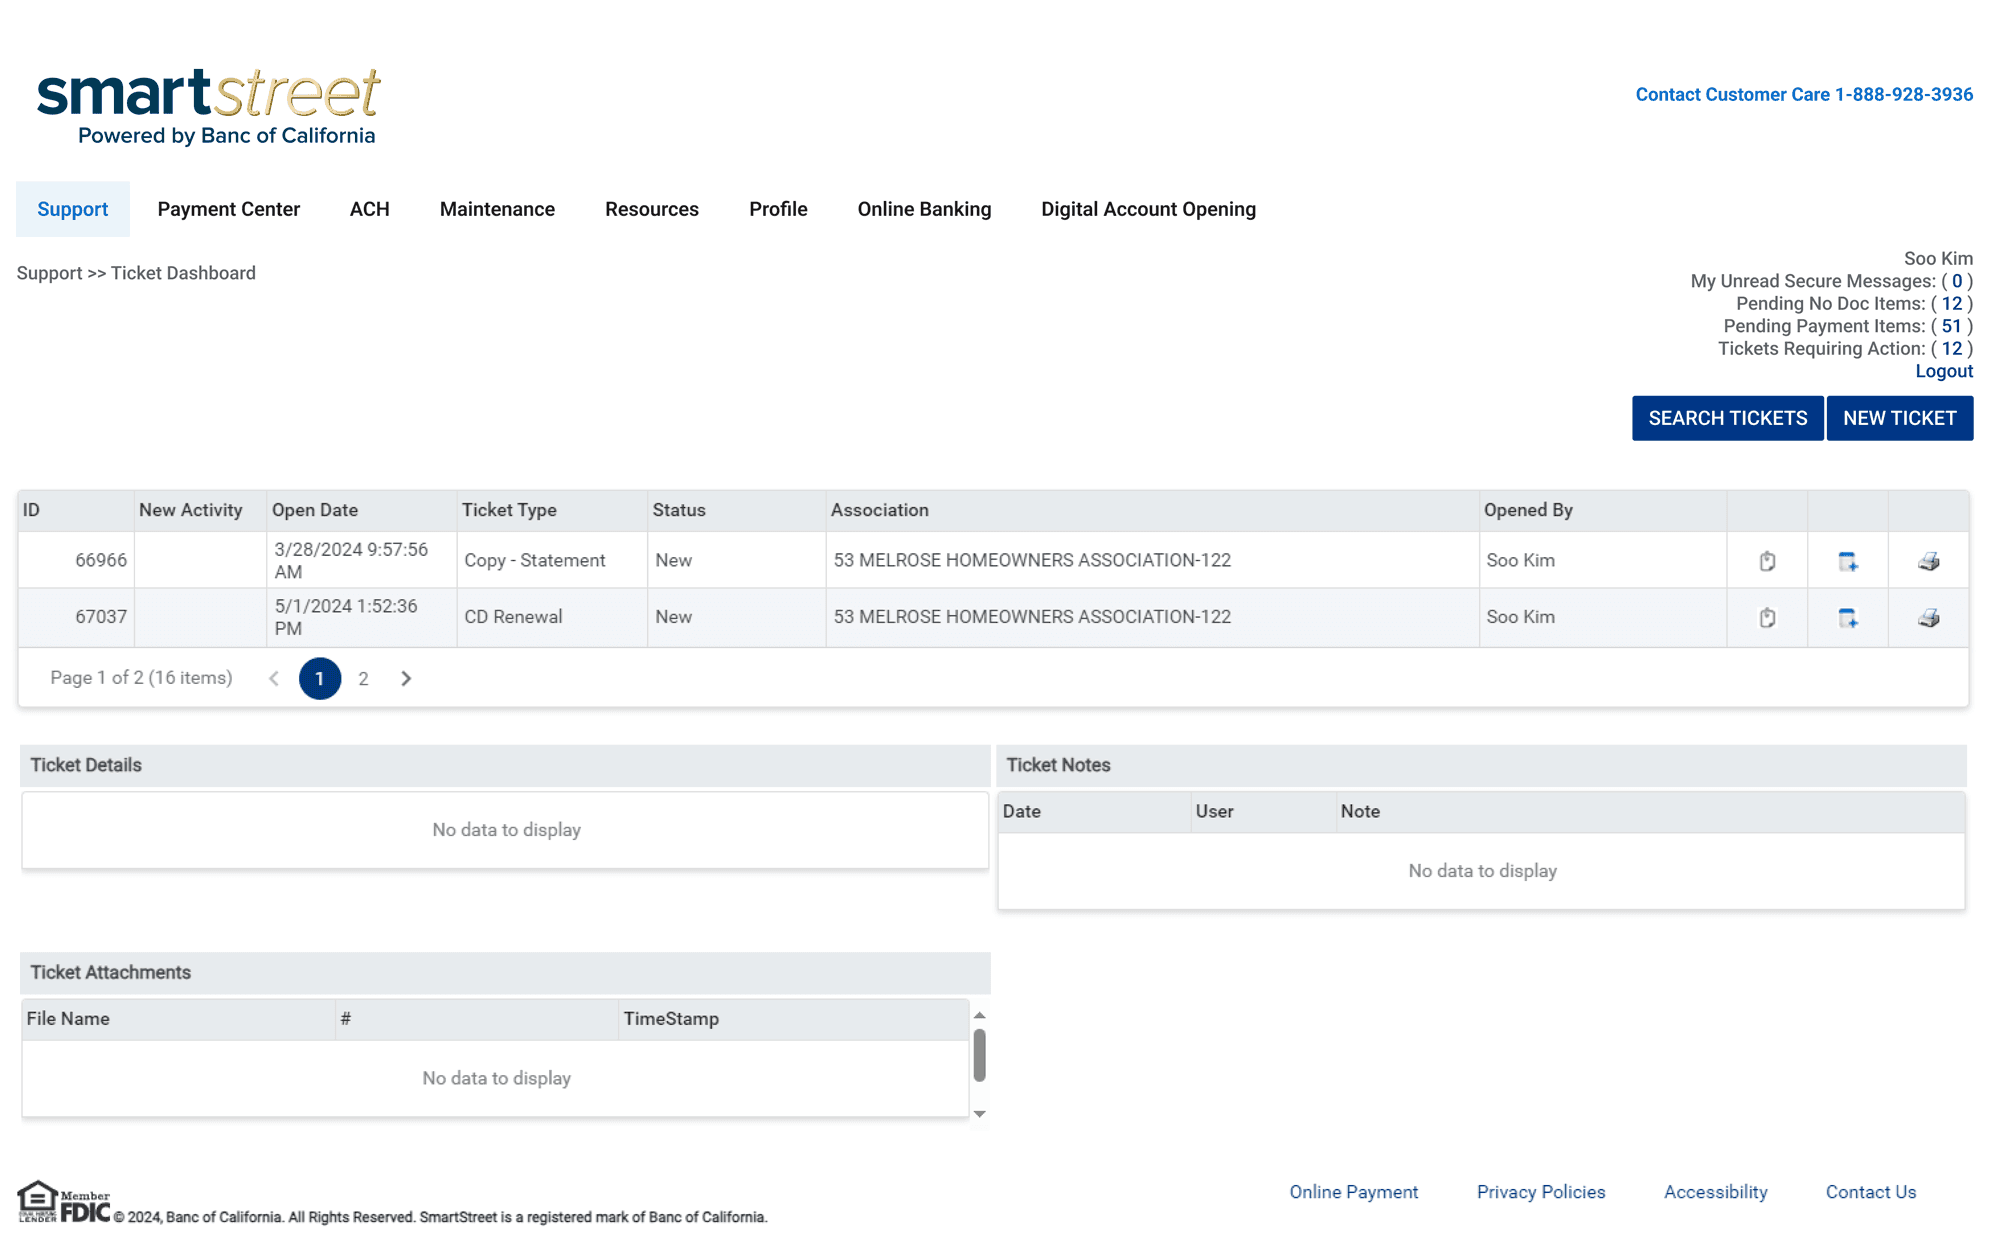Print ticket 66966 using printer icon
This screenshot has width=2000, height=1253.
1928,561
